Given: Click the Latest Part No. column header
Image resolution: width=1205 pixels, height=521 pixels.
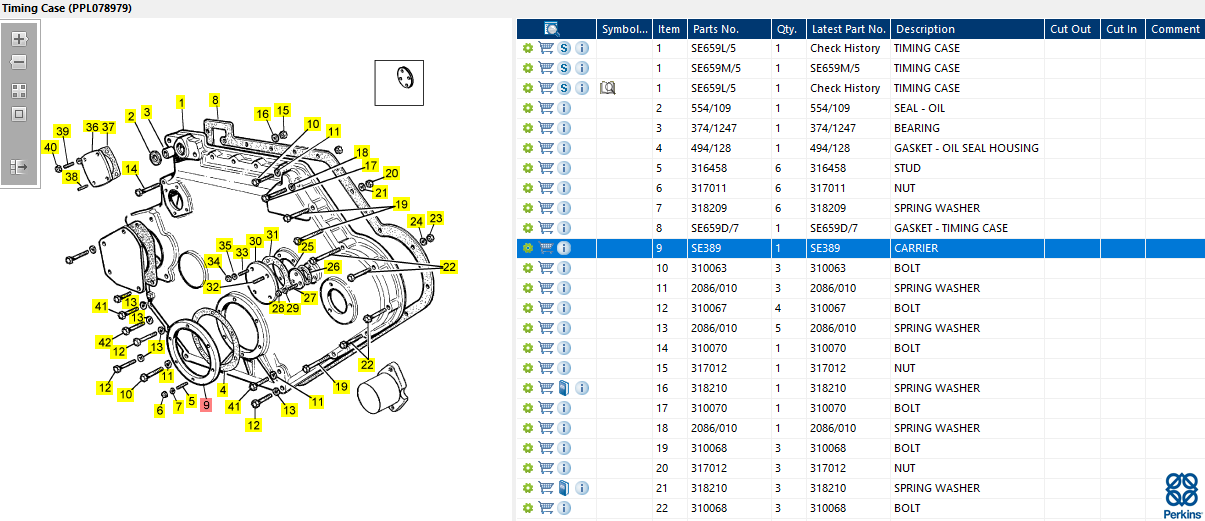Looking at the screenshot, I should (x=847, y=29).
